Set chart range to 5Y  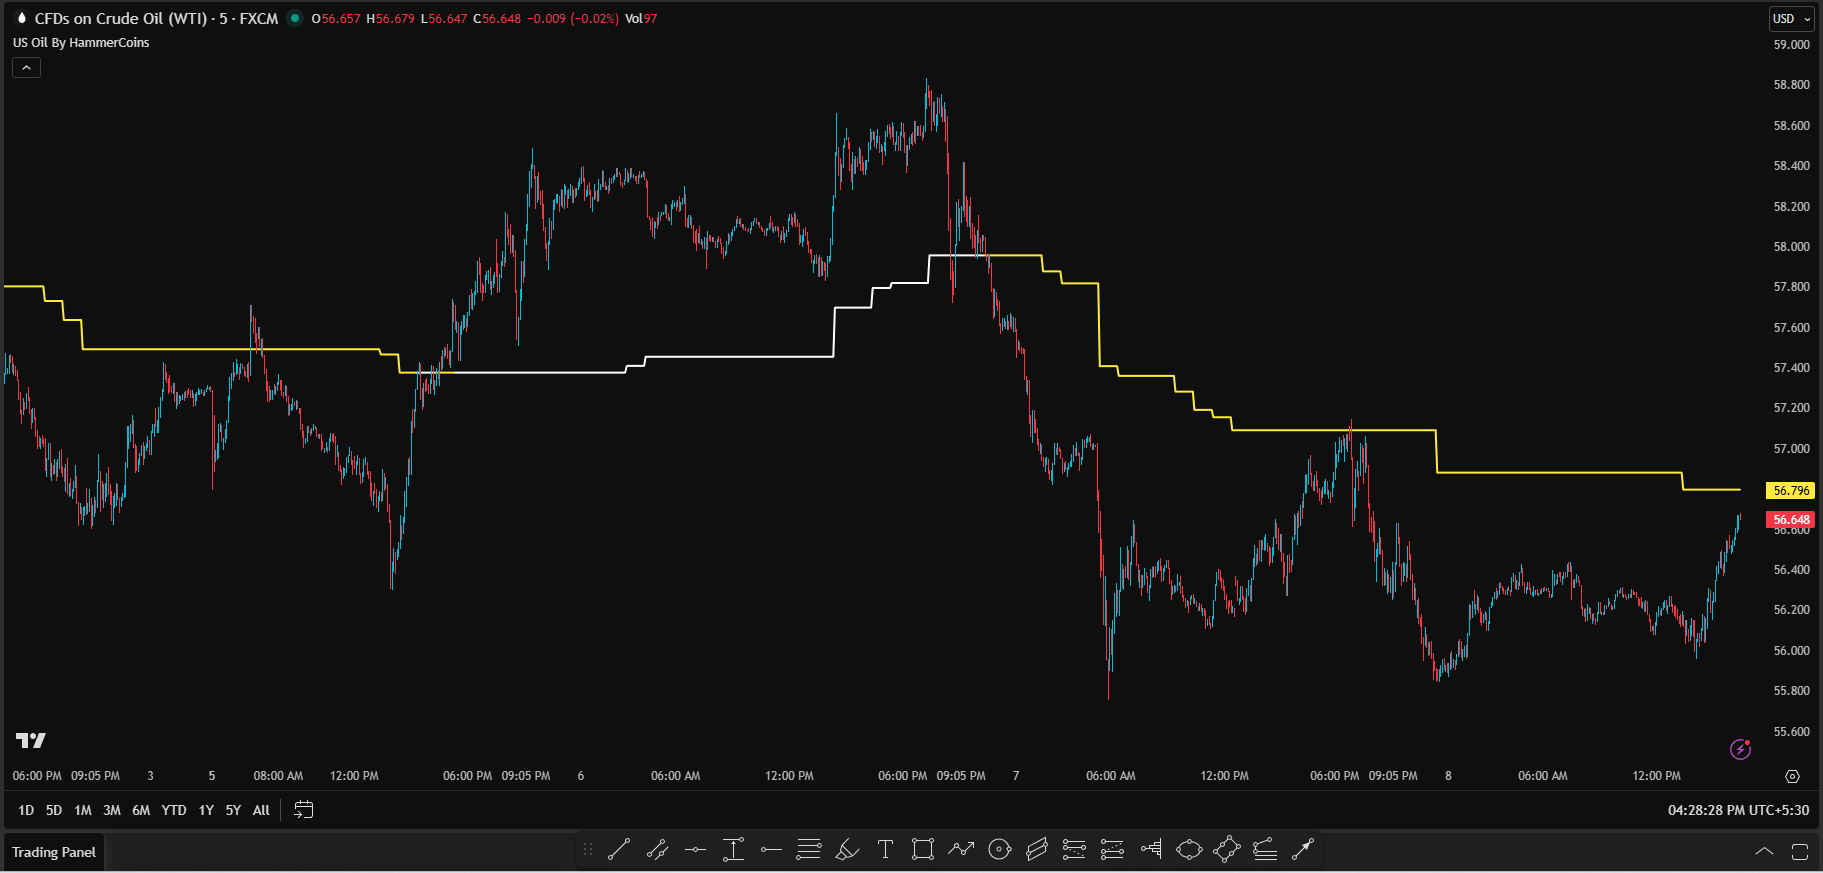click(233, 810)
